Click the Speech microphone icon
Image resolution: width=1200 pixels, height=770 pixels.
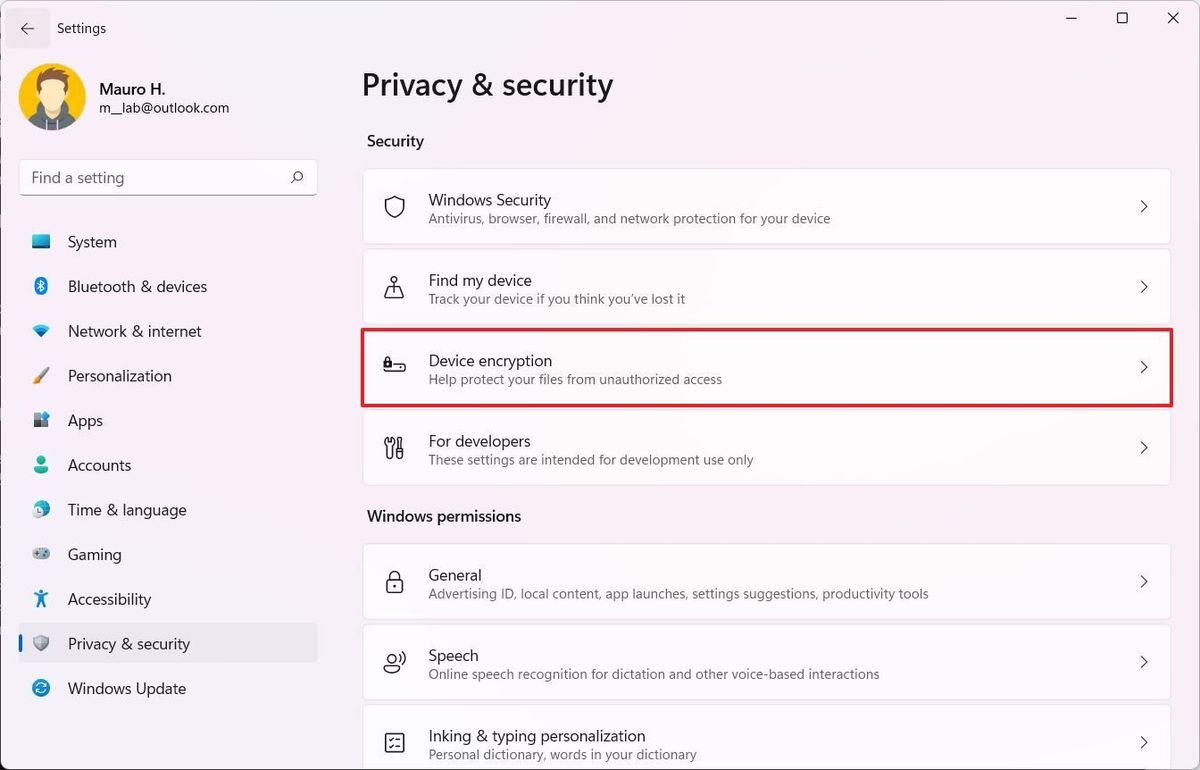[394, 662]
